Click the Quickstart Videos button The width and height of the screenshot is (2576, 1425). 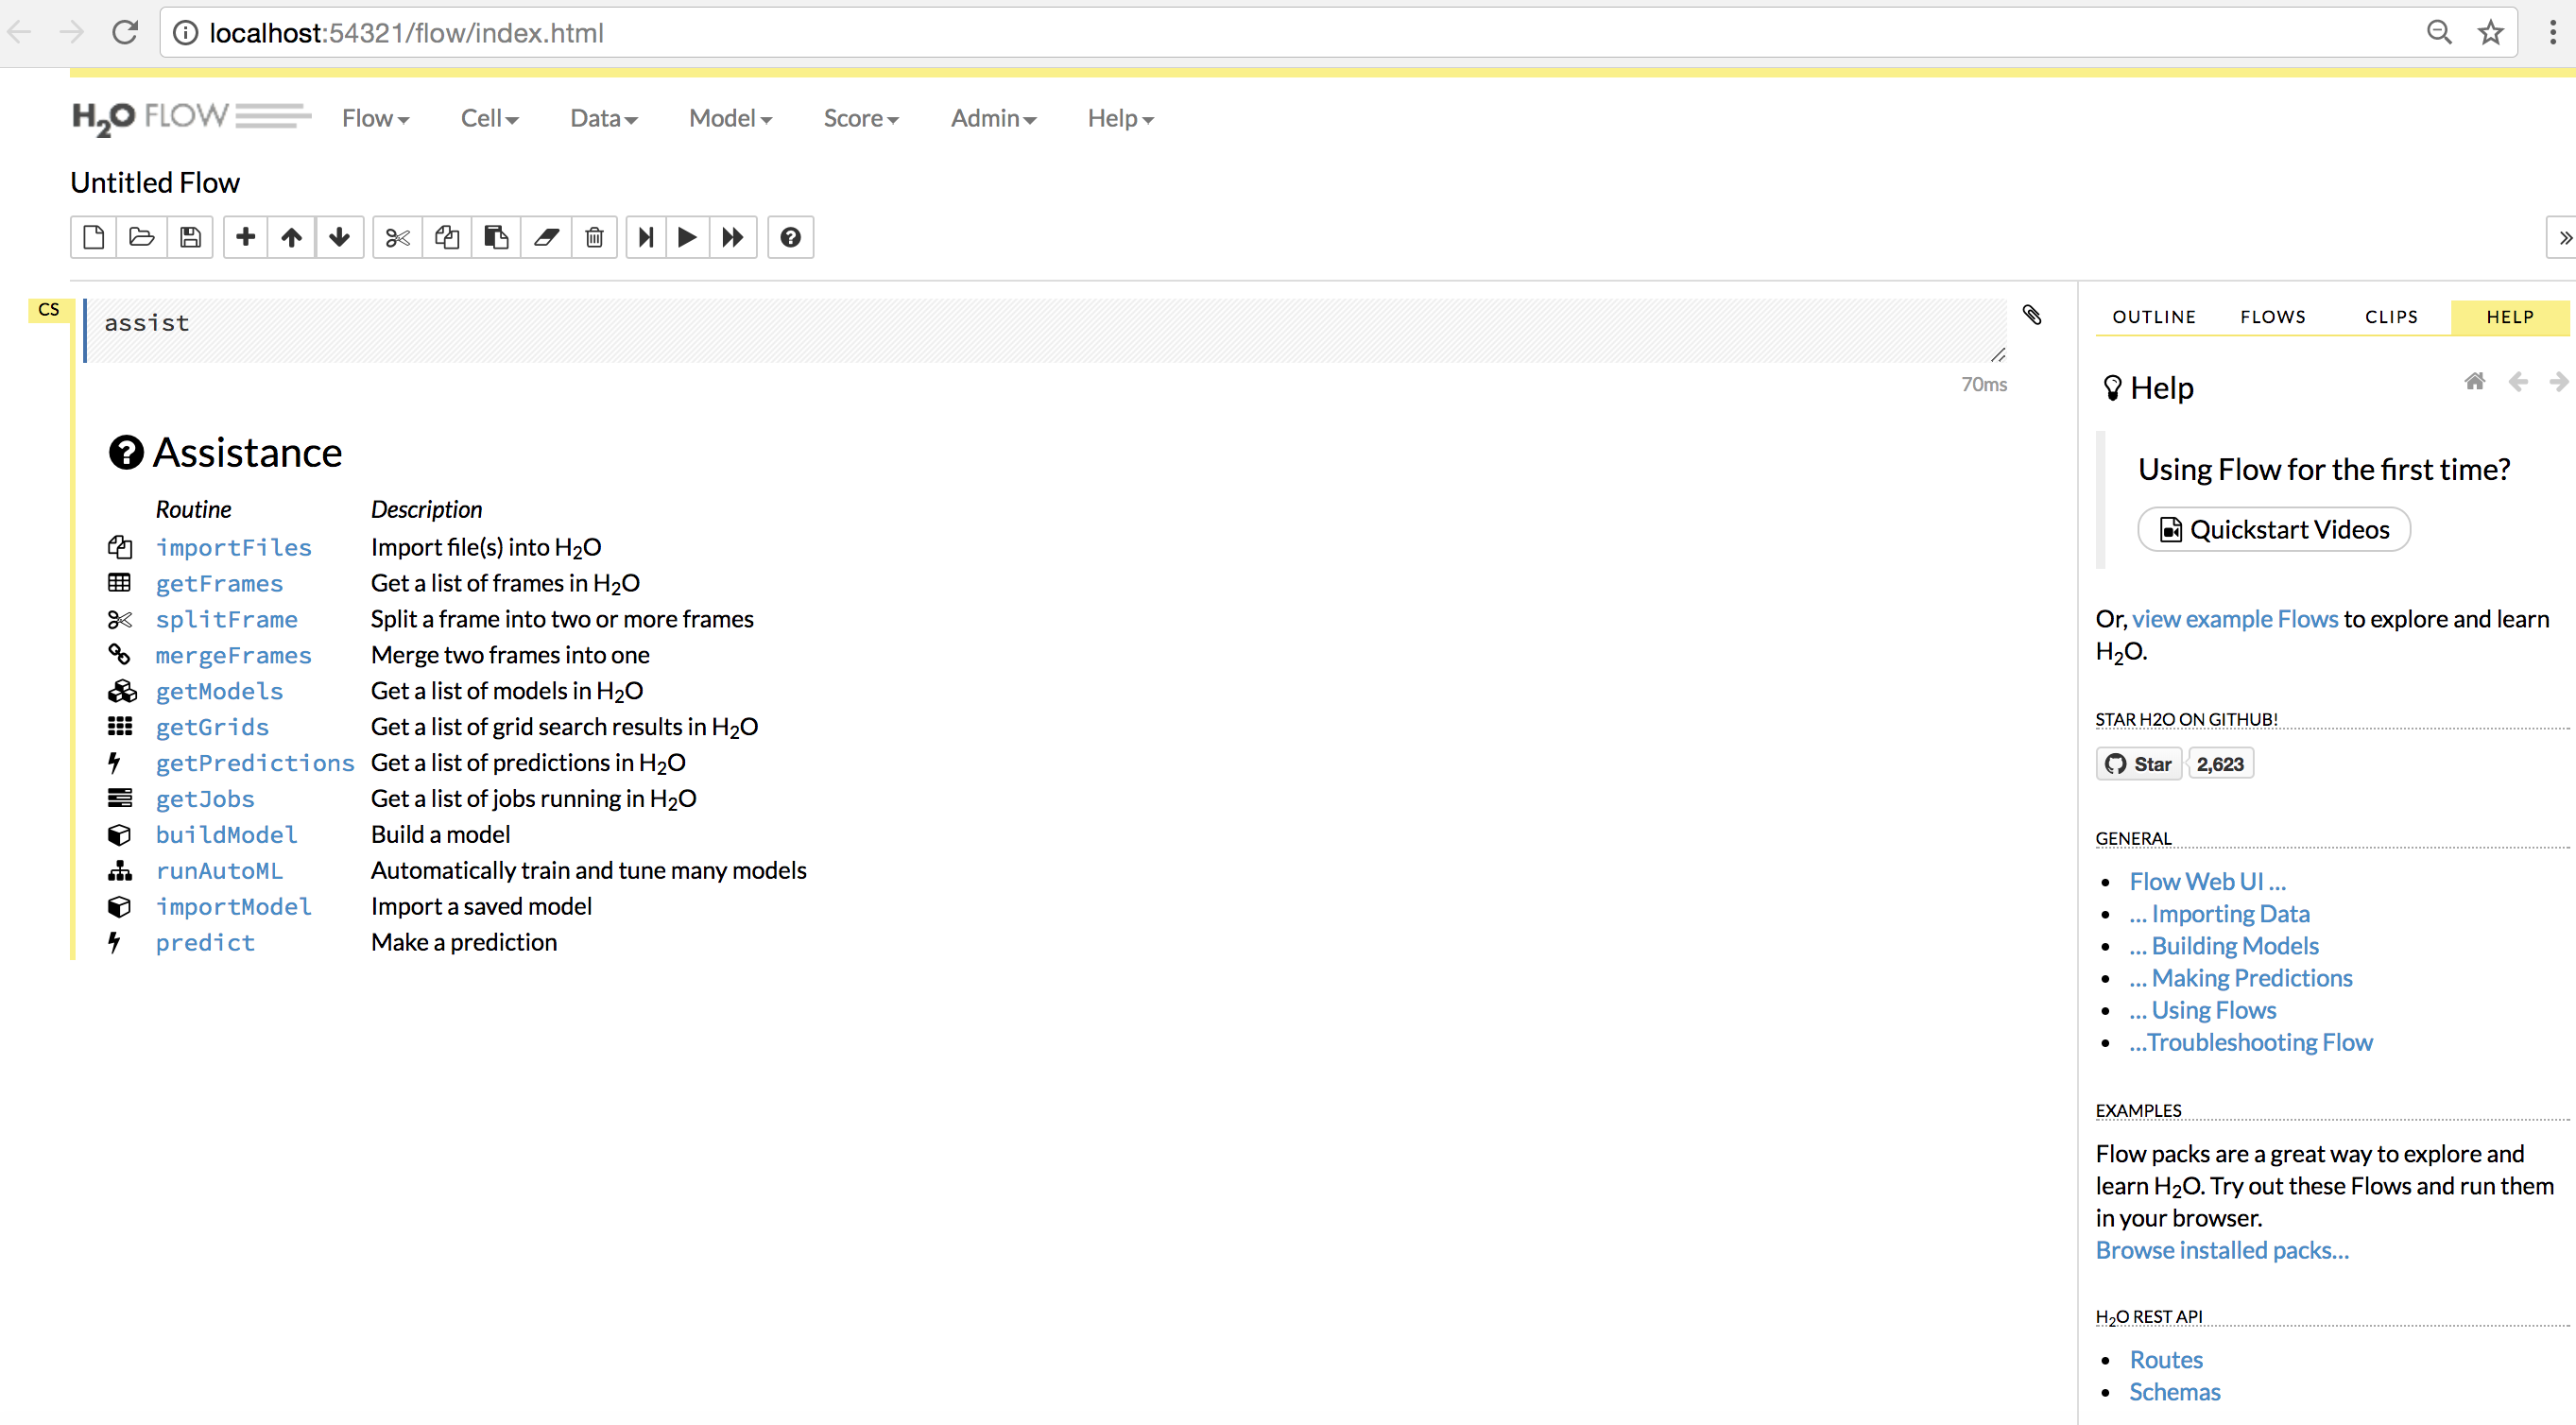(2273, 529)
